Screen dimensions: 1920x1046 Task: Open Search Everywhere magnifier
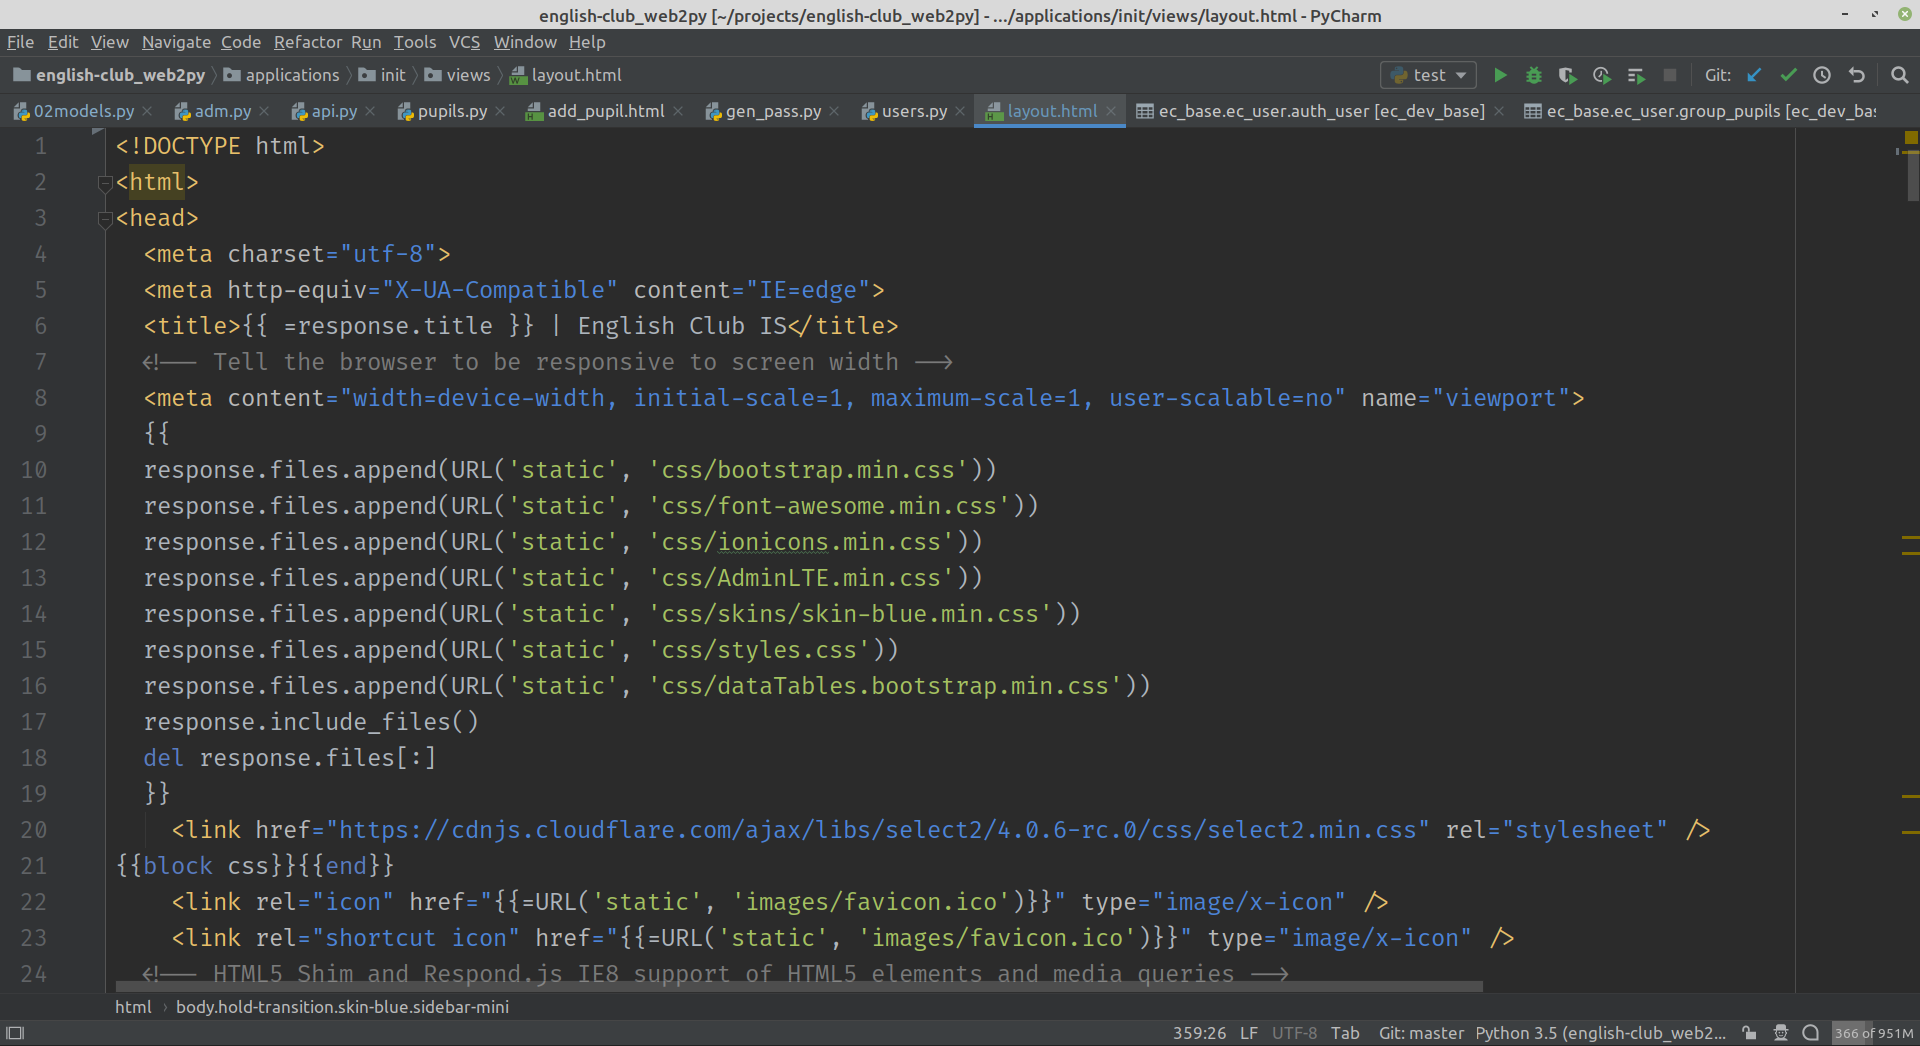click(x=1900, y=75)
